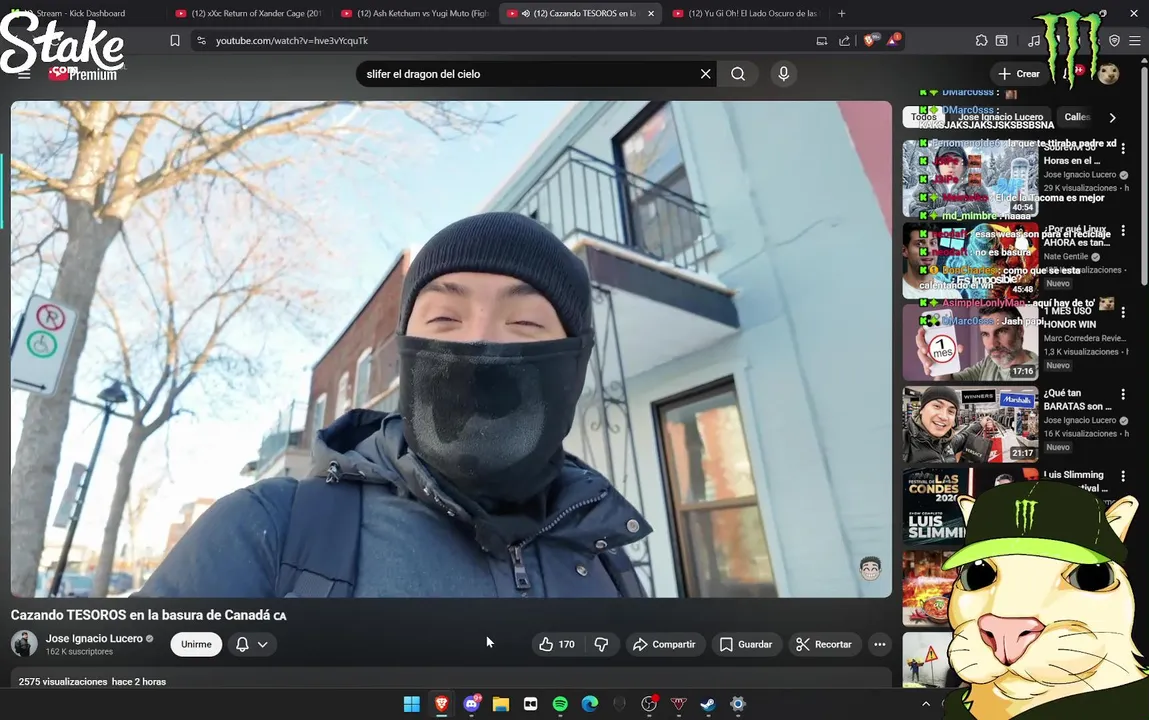
Task: Open Jose Ignacio Lucero's channel avatar
Action: (24, 644)
